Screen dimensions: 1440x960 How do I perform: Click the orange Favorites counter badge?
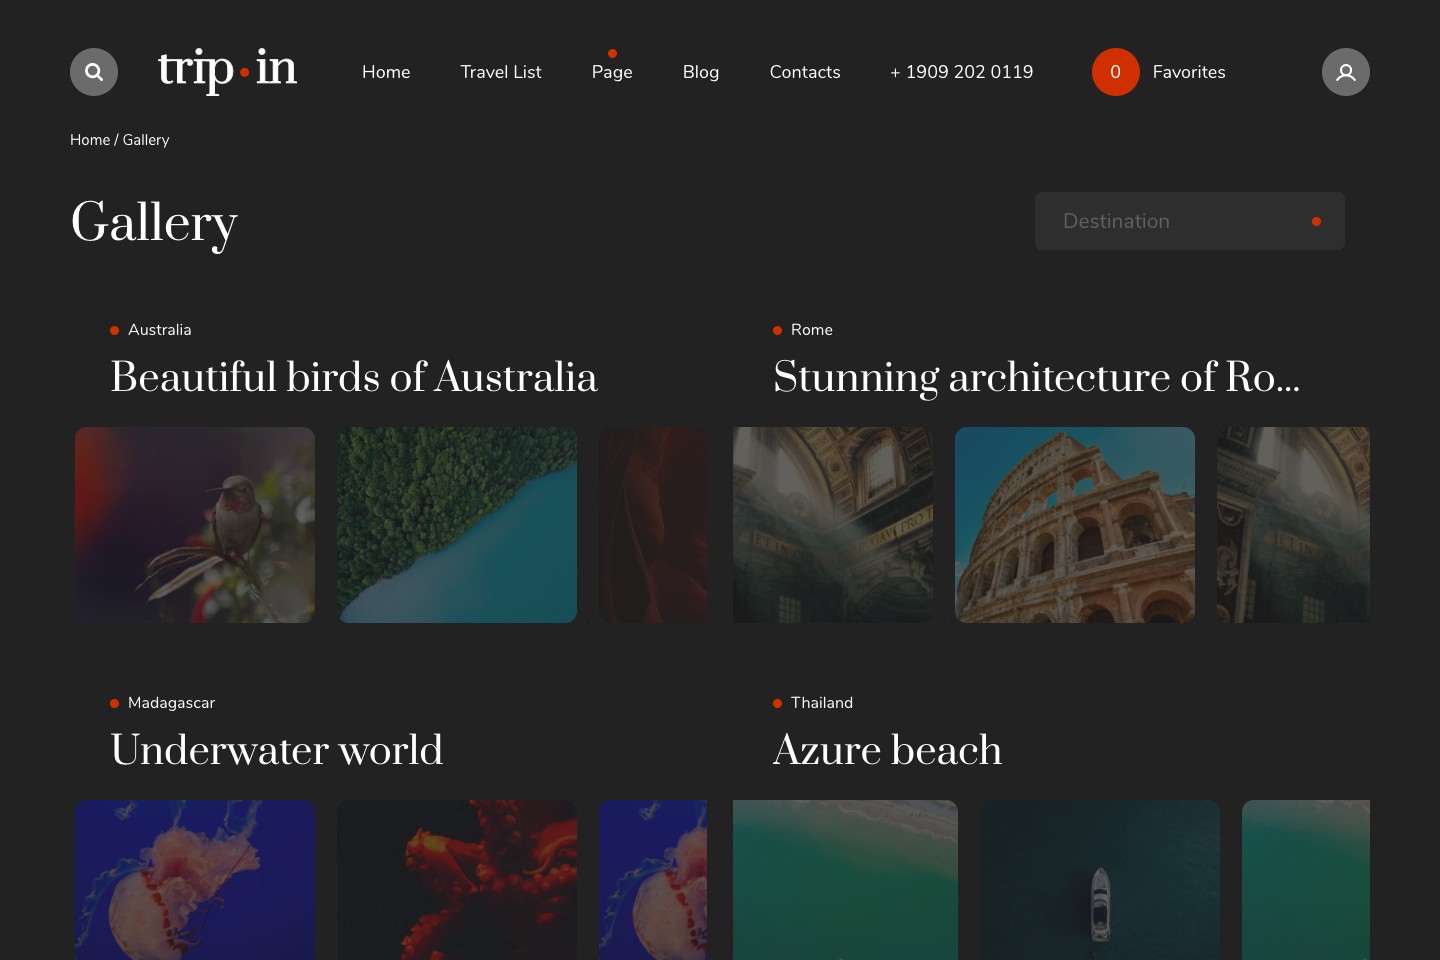1115,71
